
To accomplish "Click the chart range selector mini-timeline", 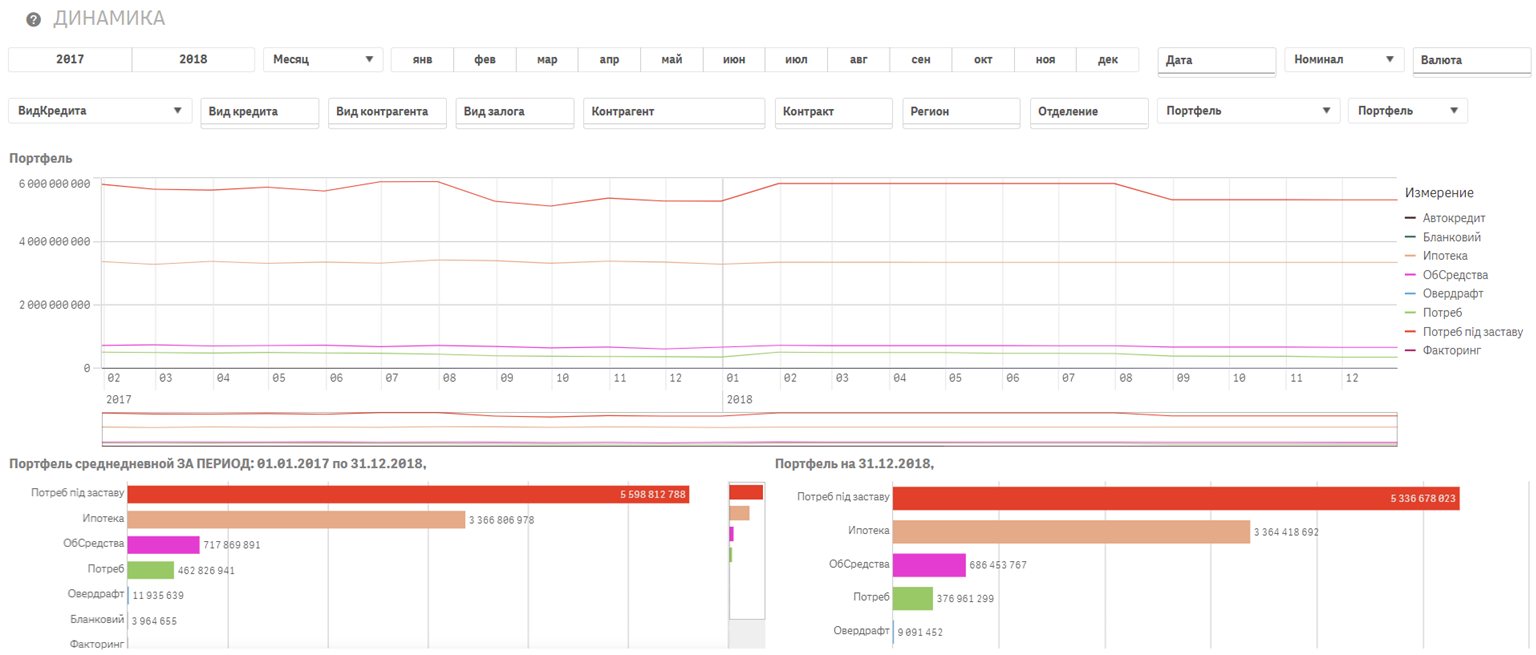I will (748, 428).
